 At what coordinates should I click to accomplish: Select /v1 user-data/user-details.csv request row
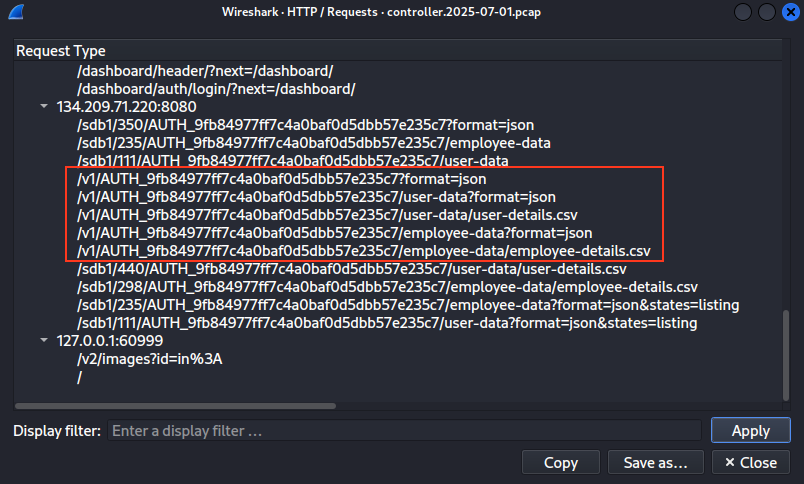coord(327,215)
